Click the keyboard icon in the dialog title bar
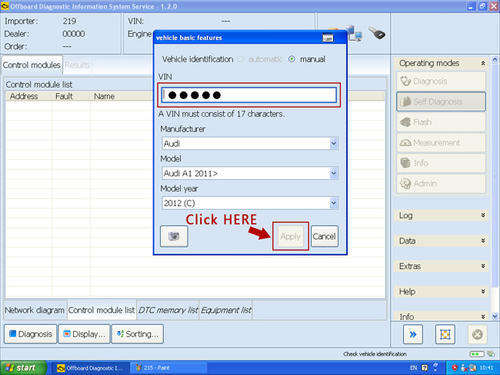The height and width of the screenshot is (375, 500). click(x=328, y=38)
